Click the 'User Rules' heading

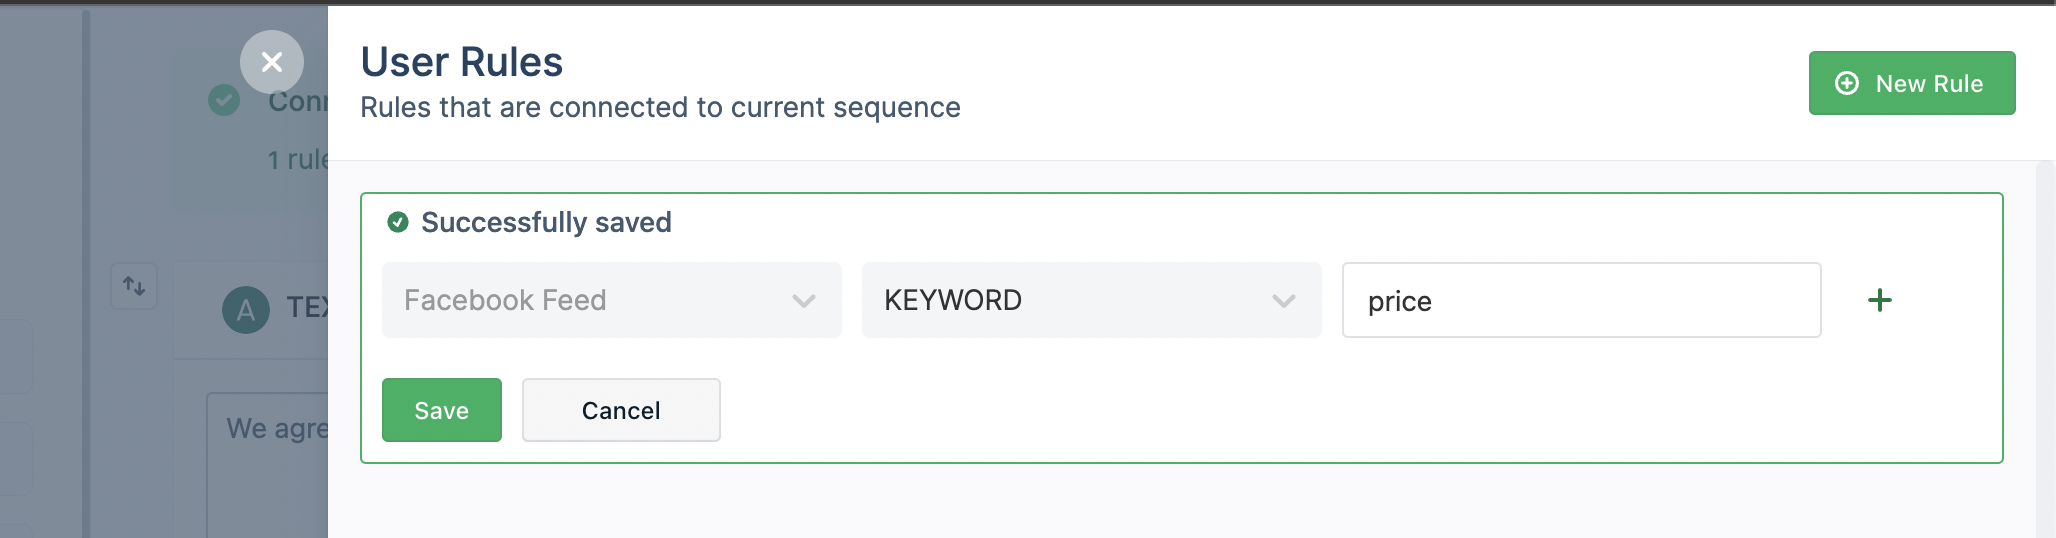462,62
